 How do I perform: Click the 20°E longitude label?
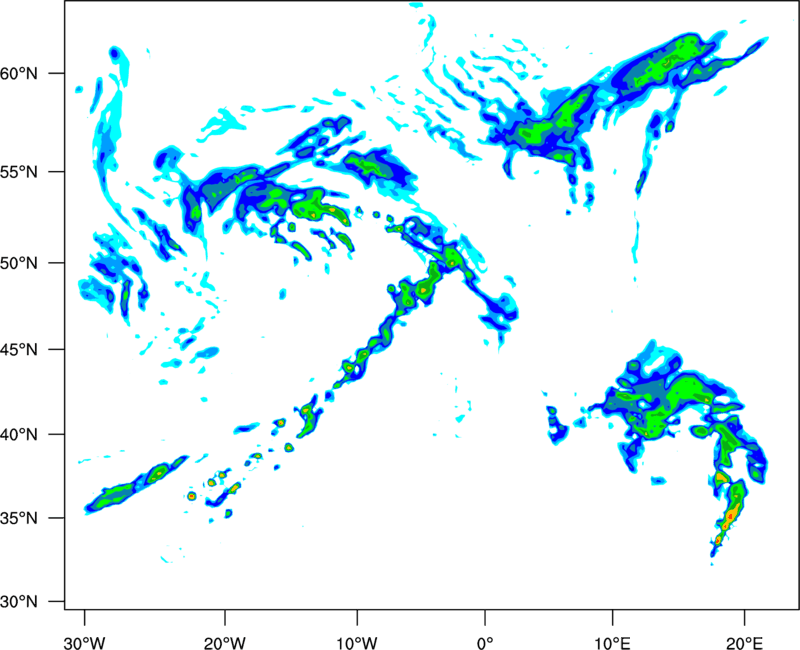click(x=744, y=643)
